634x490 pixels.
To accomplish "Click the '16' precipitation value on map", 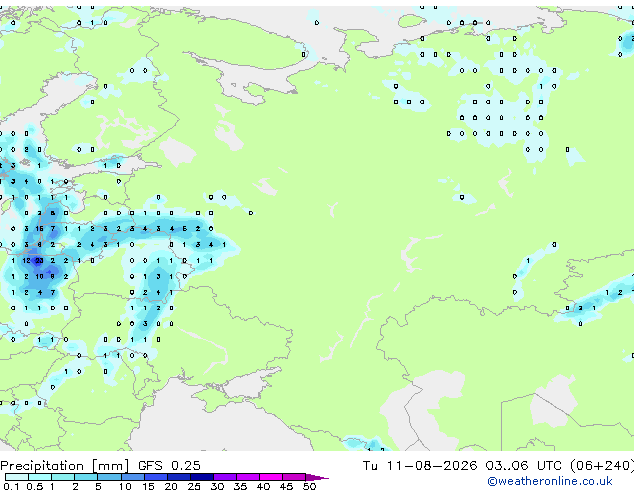I will tap(39, 229).
